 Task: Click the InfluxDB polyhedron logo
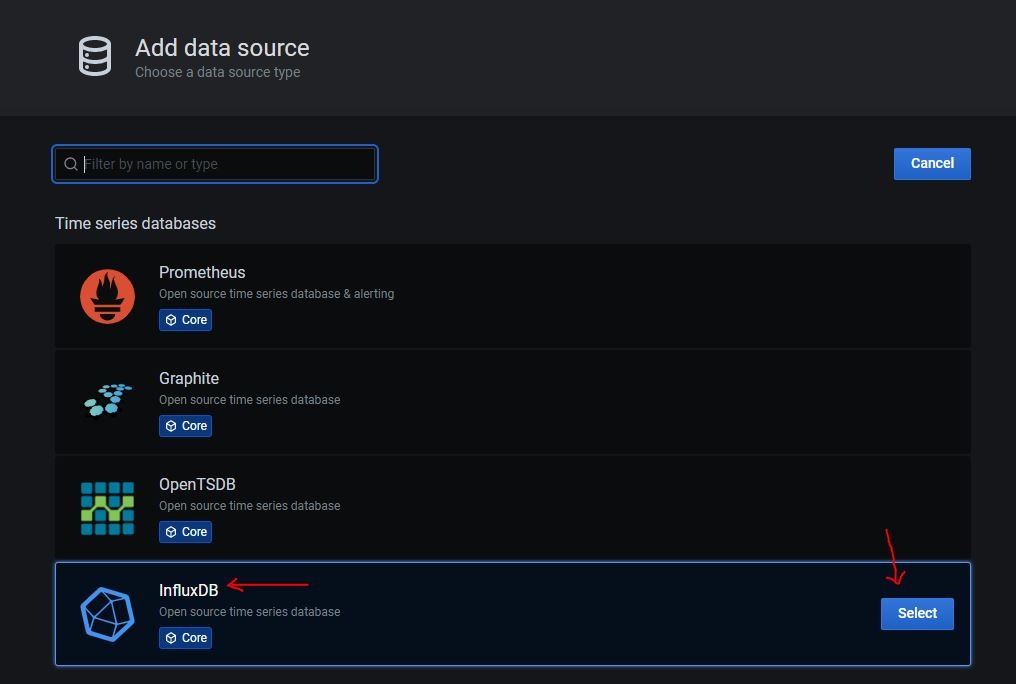point(108,614)
